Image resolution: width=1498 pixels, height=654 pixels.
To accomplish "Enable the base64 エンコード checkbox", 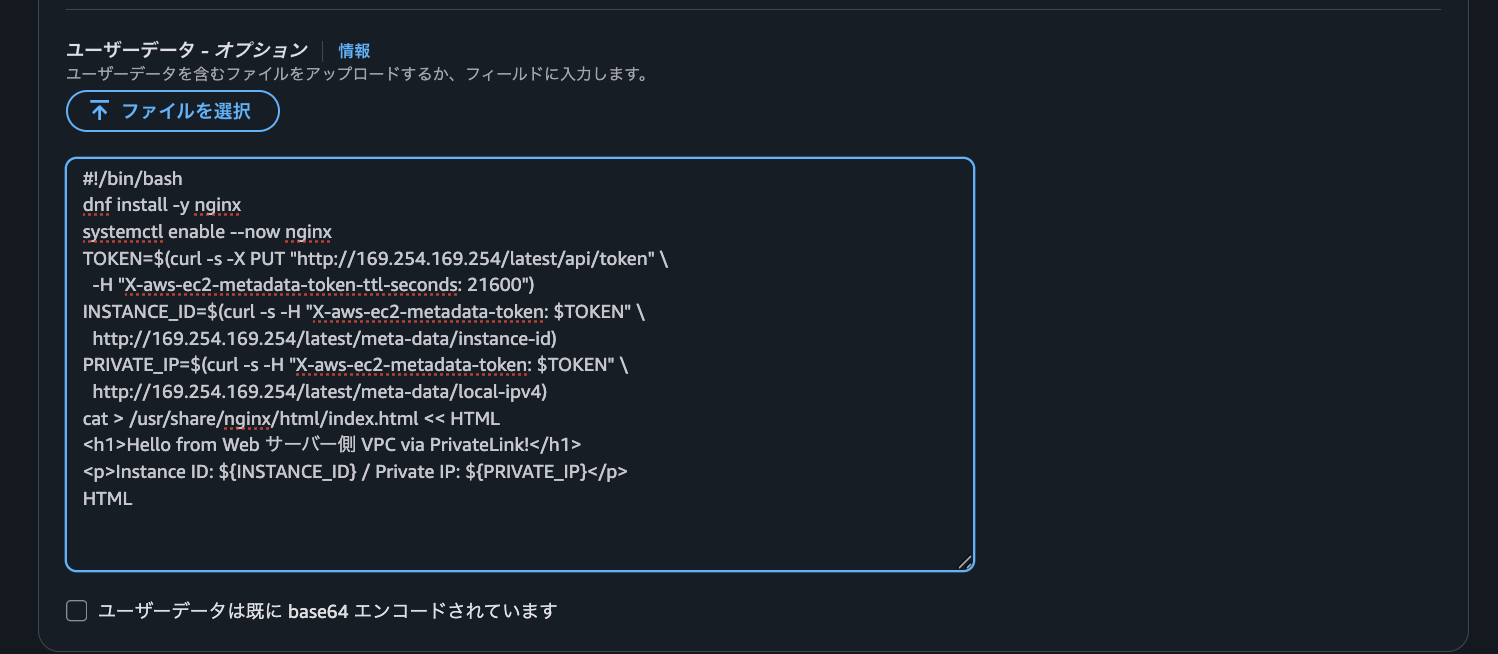I will pyautogui.click(x=76, y=610).
